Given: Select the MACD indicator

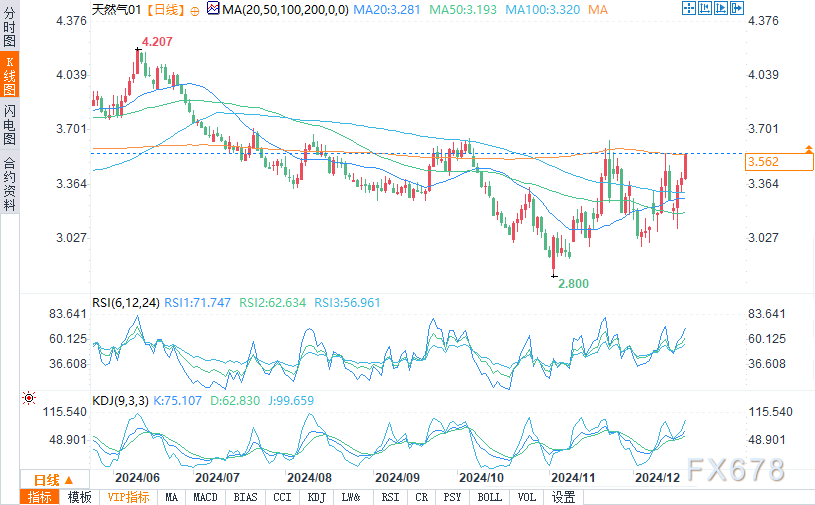Looking at the screenshot, I should click(x=205, y=497).
